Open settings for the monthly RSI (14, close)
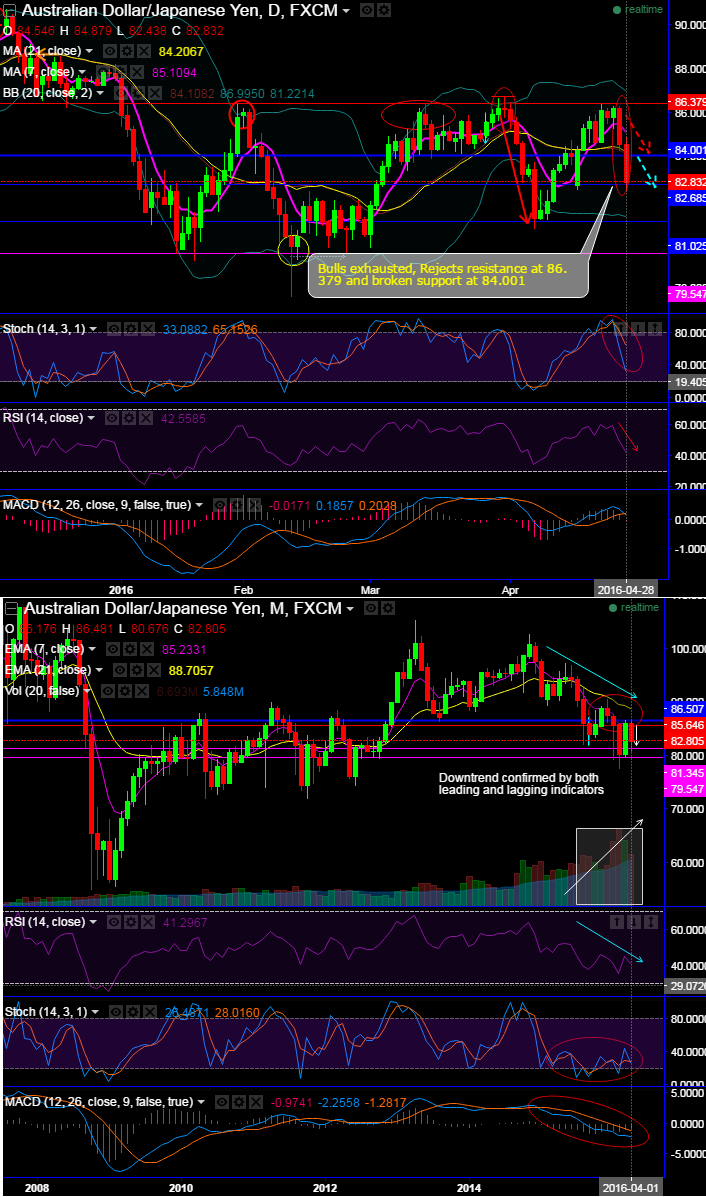 point(130,922)
